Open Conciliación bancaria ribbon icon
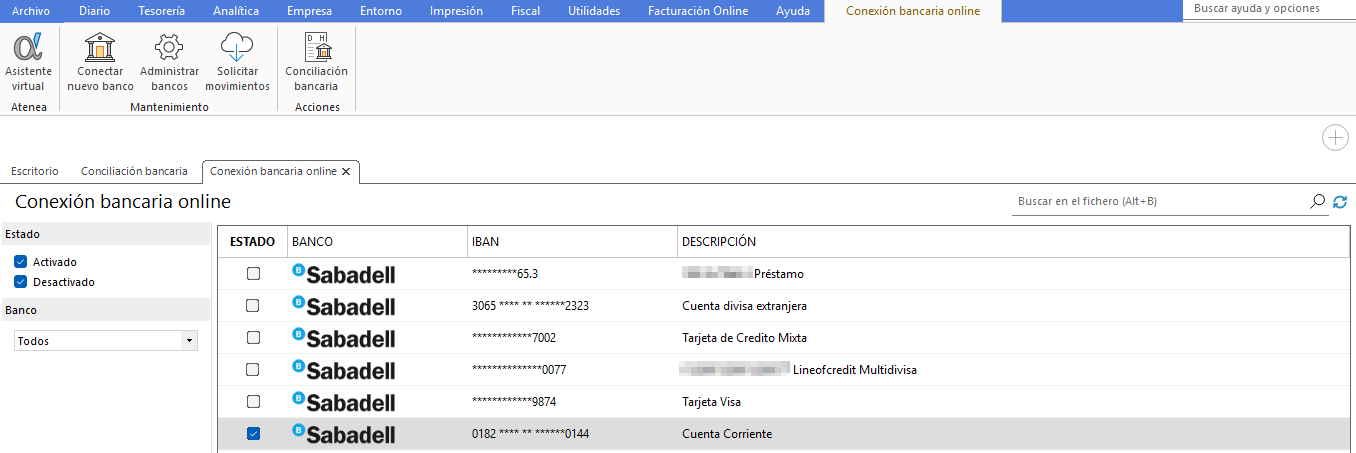The width and height of the screenshot is (1356, 453). pos(317,47)
